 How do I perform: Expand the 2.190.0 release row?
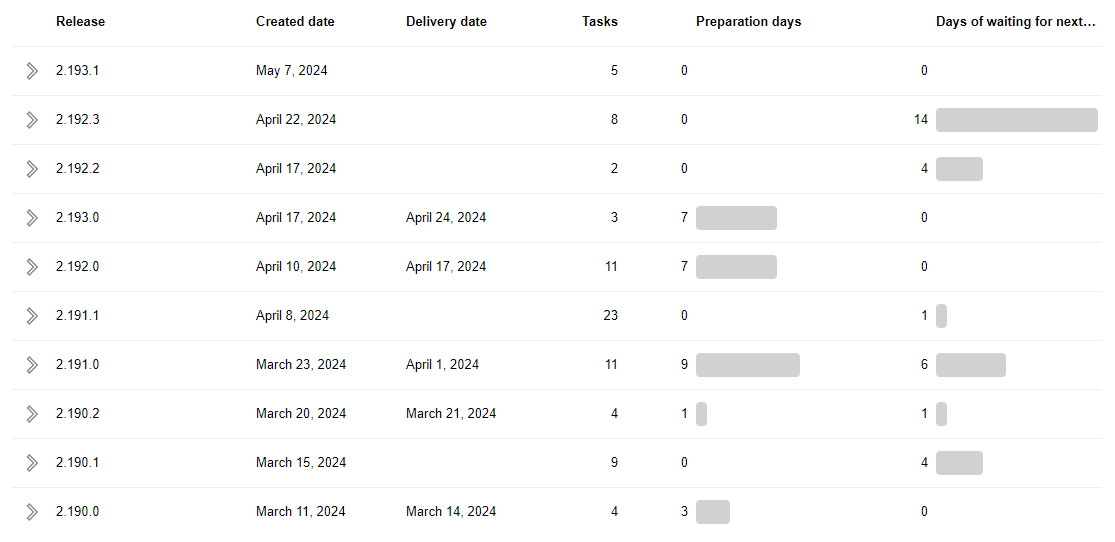[x=32, y=512]
